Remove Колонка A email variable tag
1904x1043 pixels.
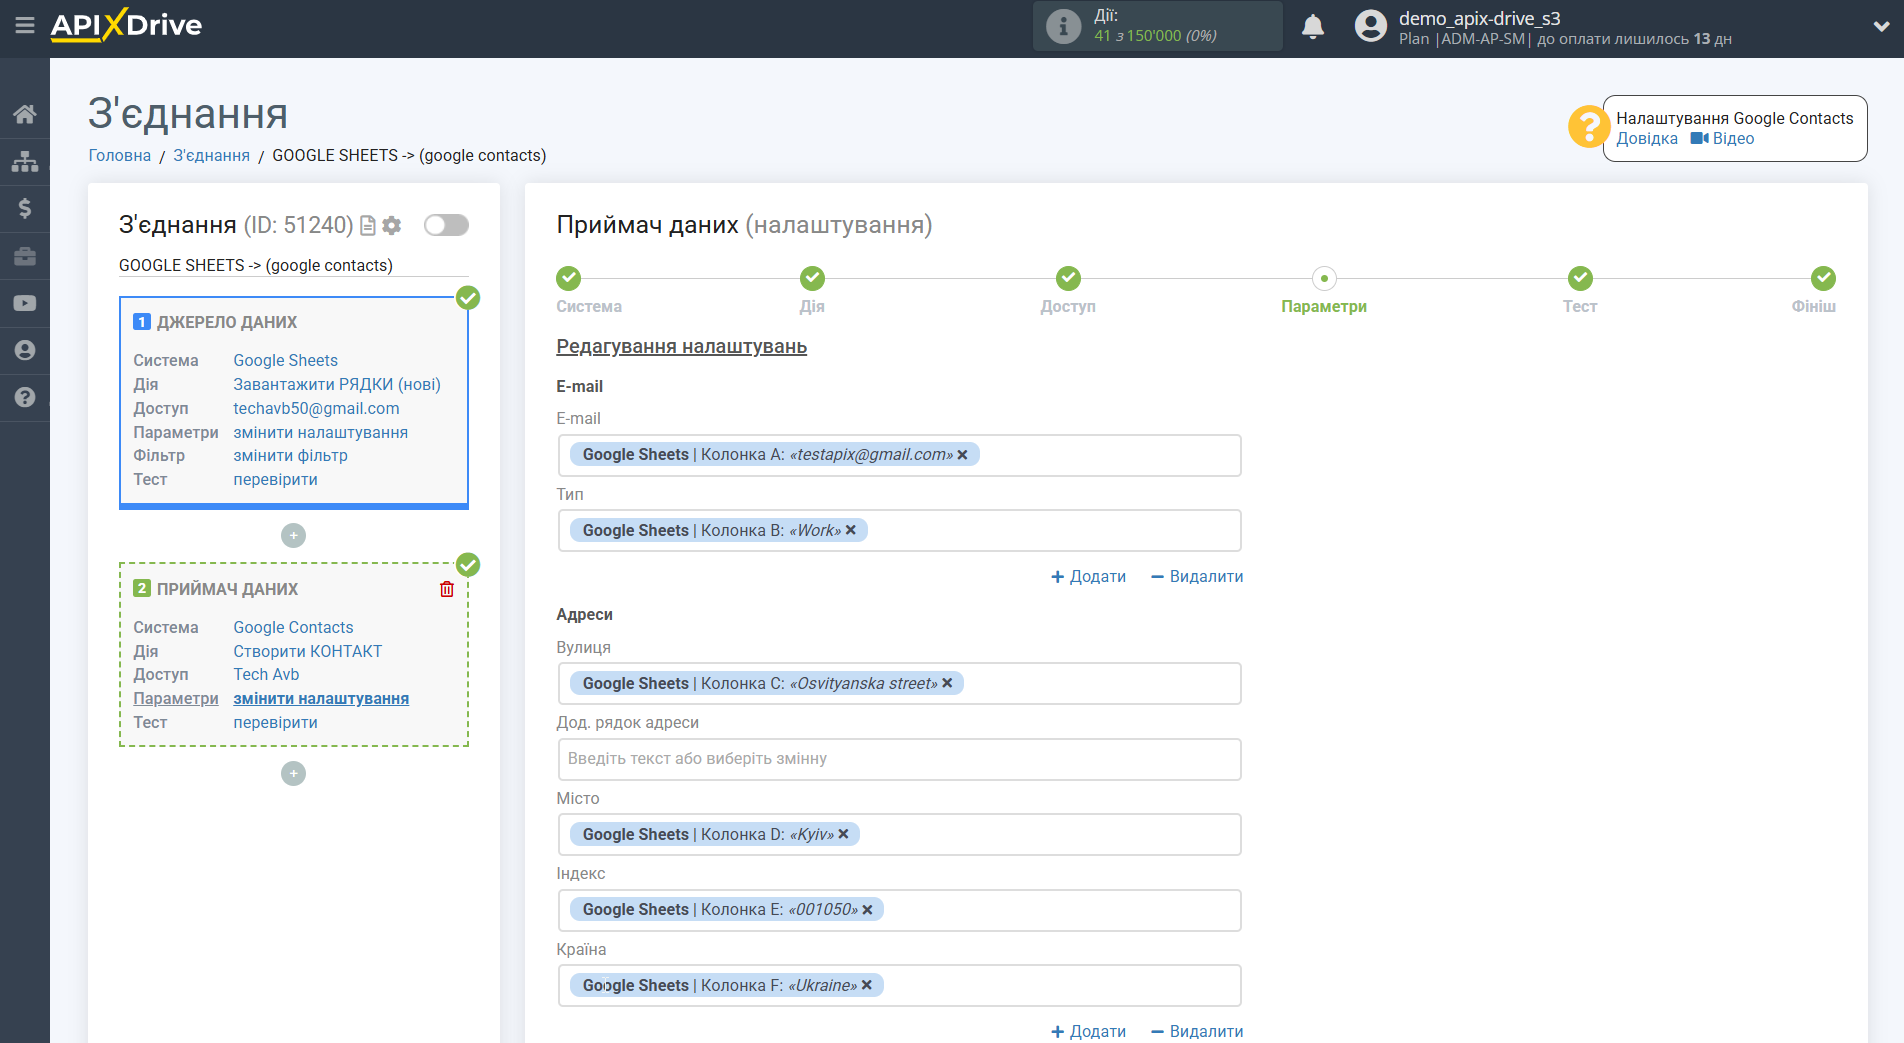pyautogui.click(x=962, y=455)
